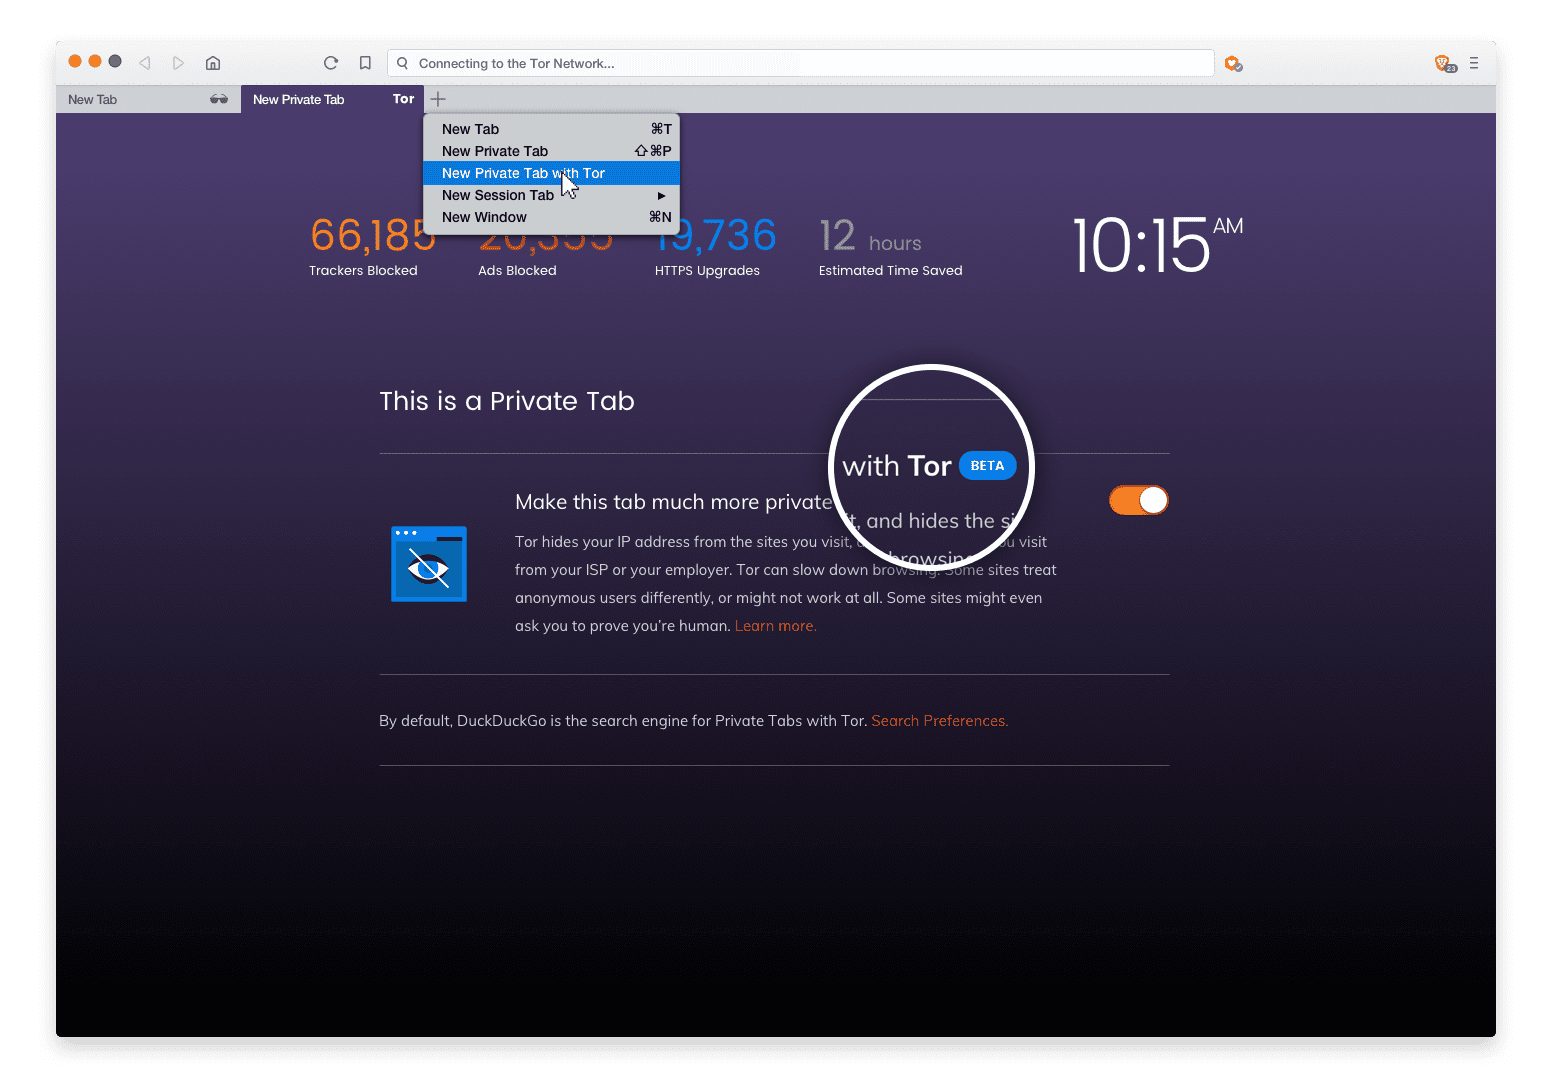1554x1084 pixels.
Task: Choose New Window from the menu
Action: pyautogui.click(x=551, y=217)
